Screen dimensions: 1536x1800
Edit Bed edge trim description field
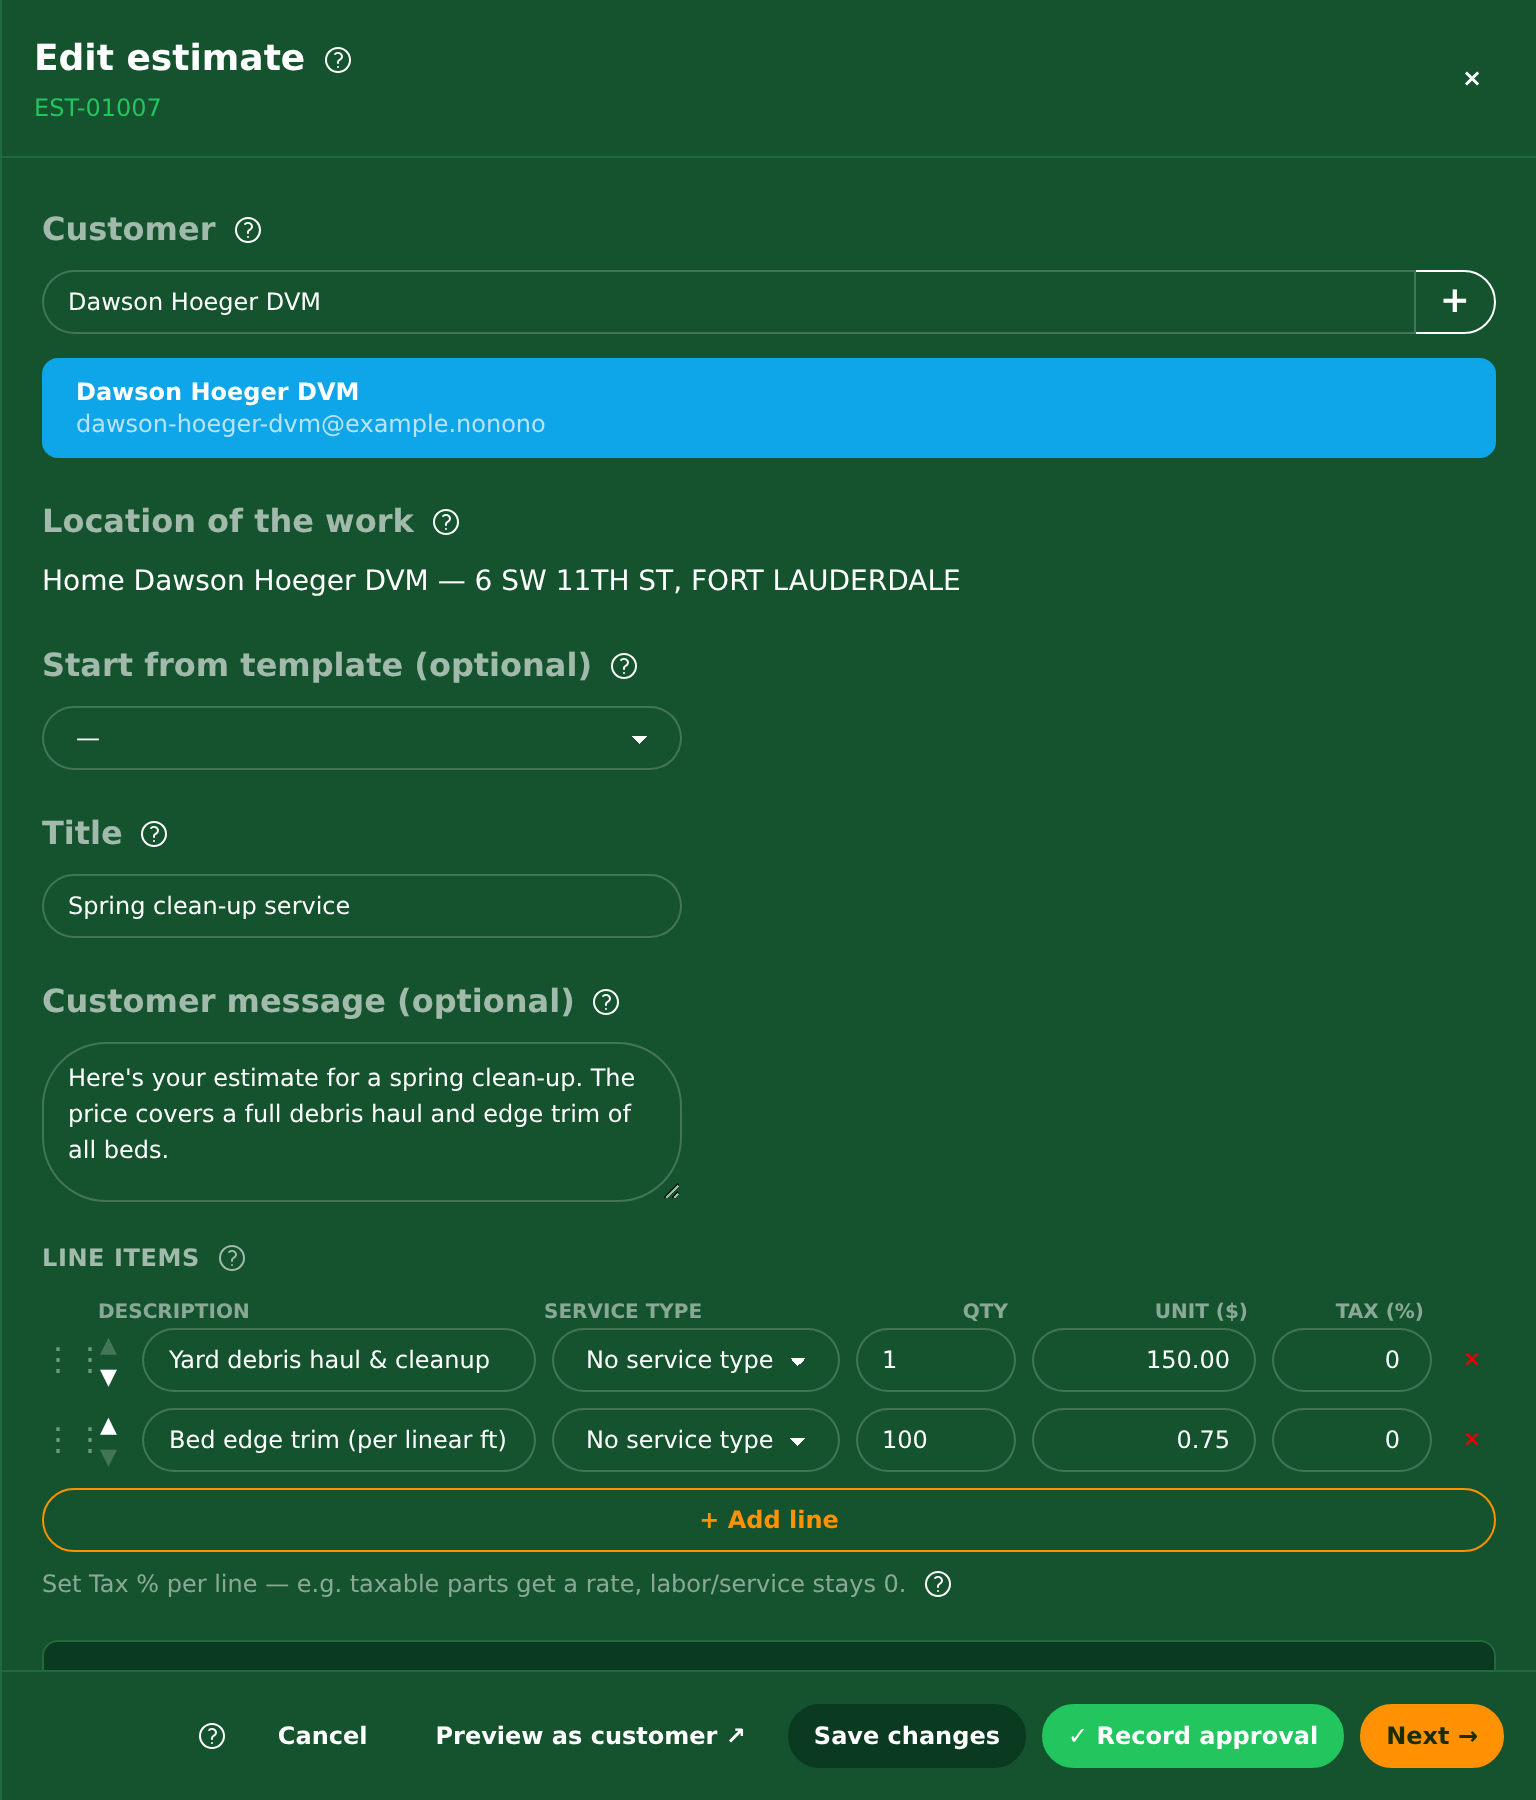click(339, 1440)
